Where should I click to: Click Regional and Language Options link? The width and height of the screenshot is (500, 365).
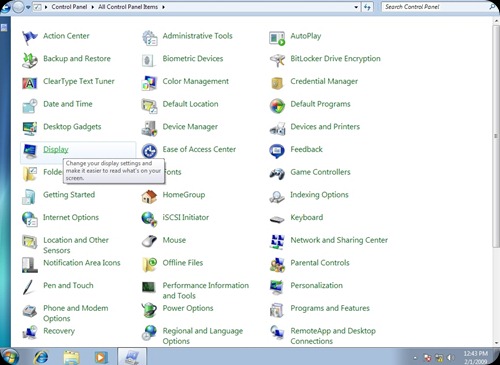[203, 336]
